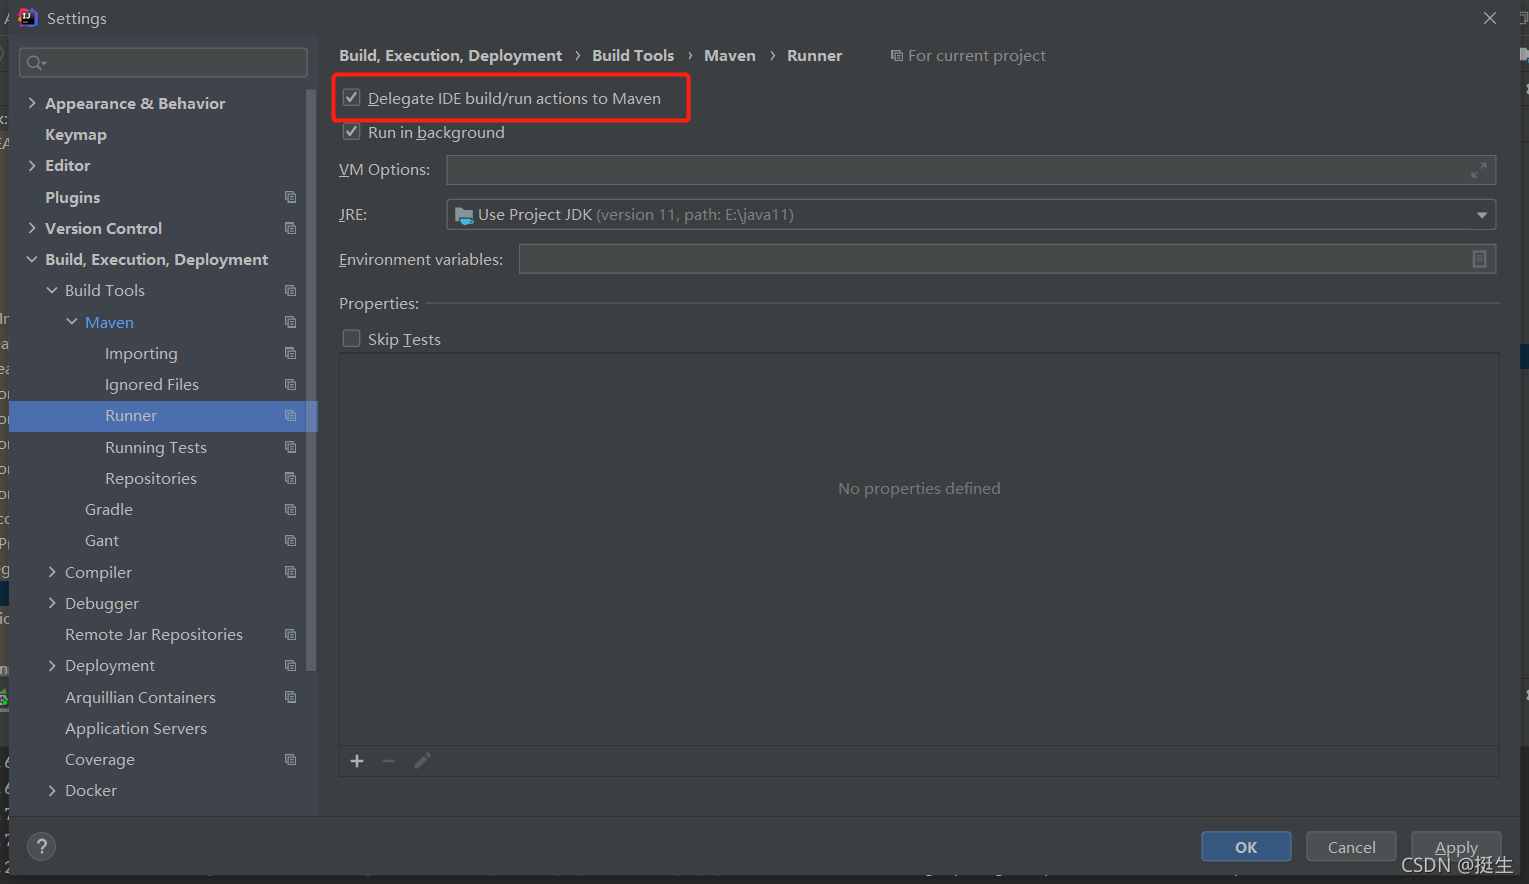Open the Ignored Files settings page

[x=152, y=384]
